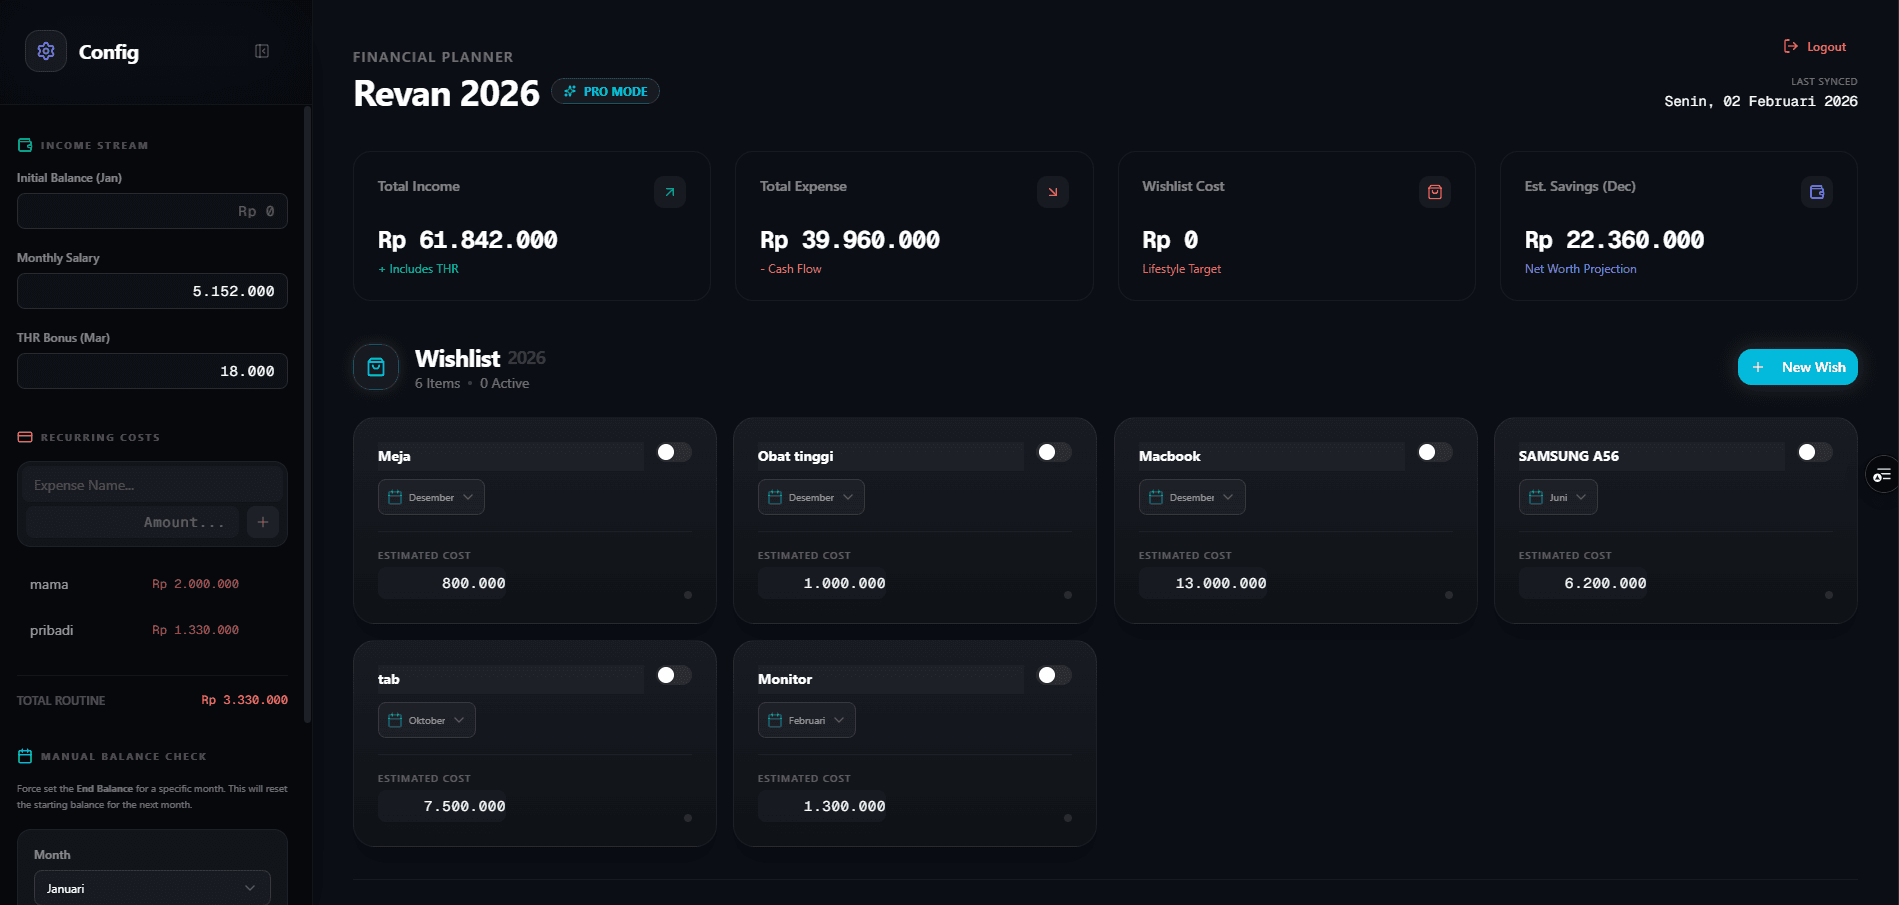Click the Logout link
Viewport: 1899px width, 905px height.
click(x=1814, y=46)
